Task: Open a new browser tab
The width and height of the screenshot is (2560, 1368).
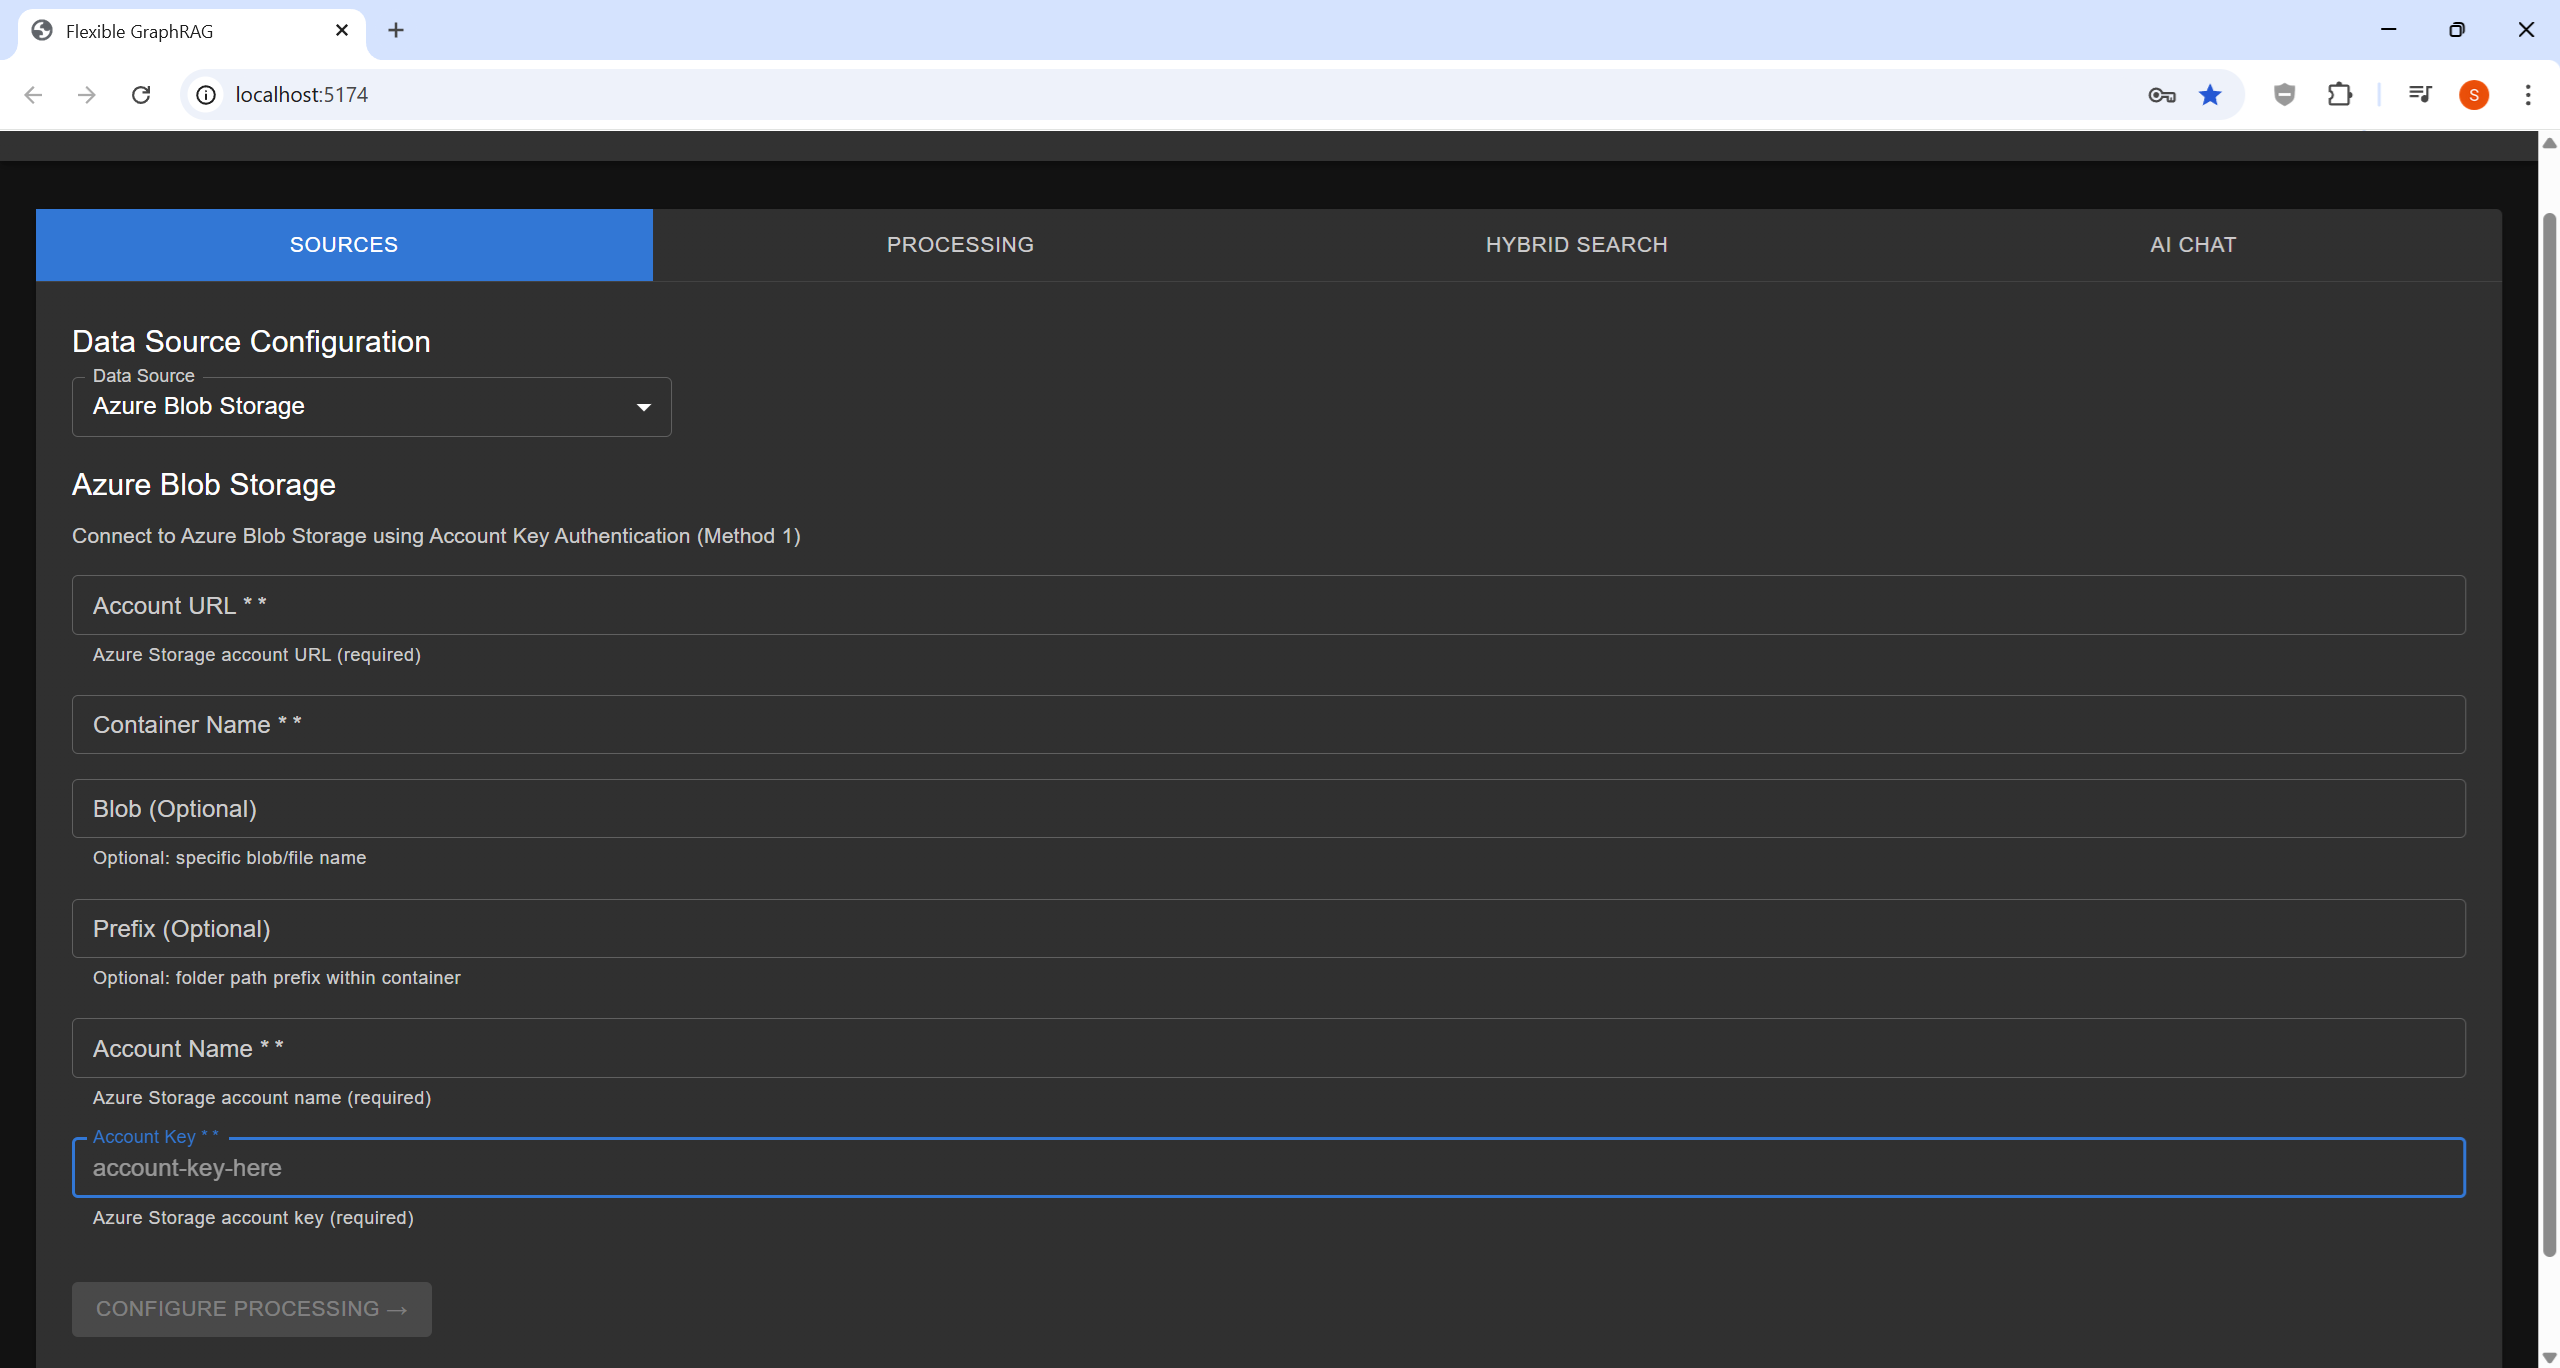Action: click(396, 30)
